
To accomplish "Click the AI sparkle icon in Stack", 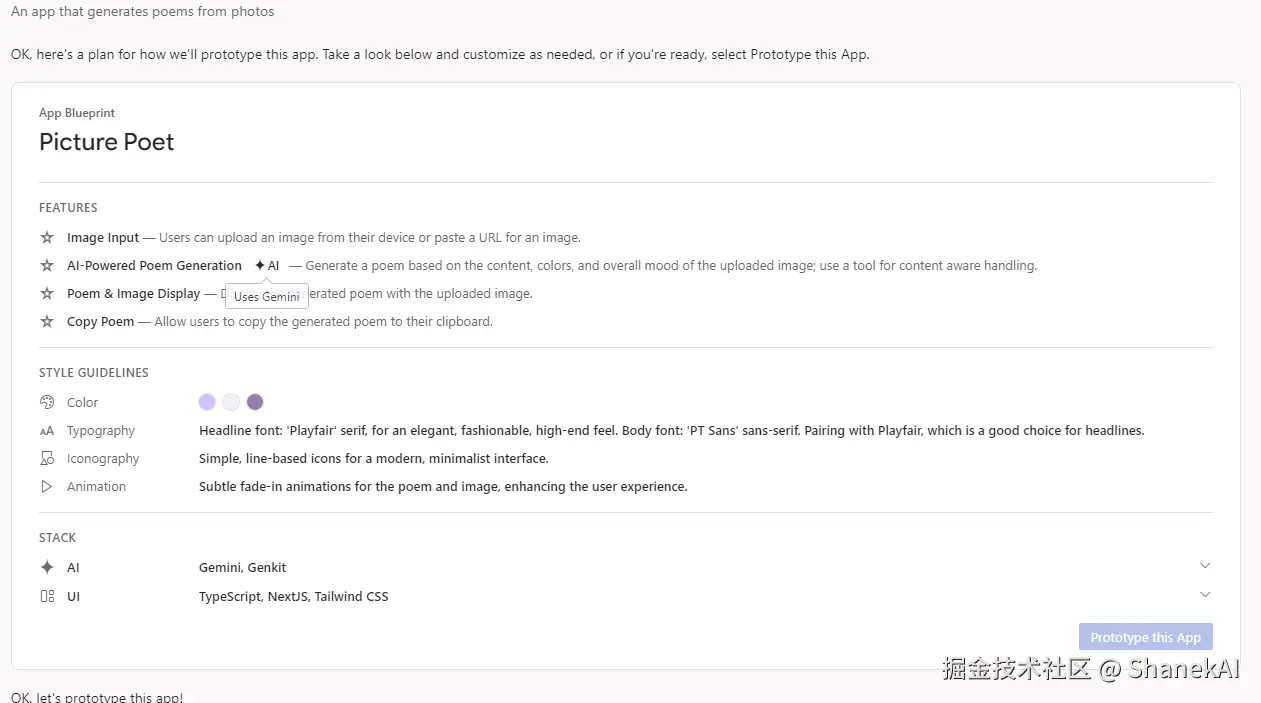I will (47, 567).
